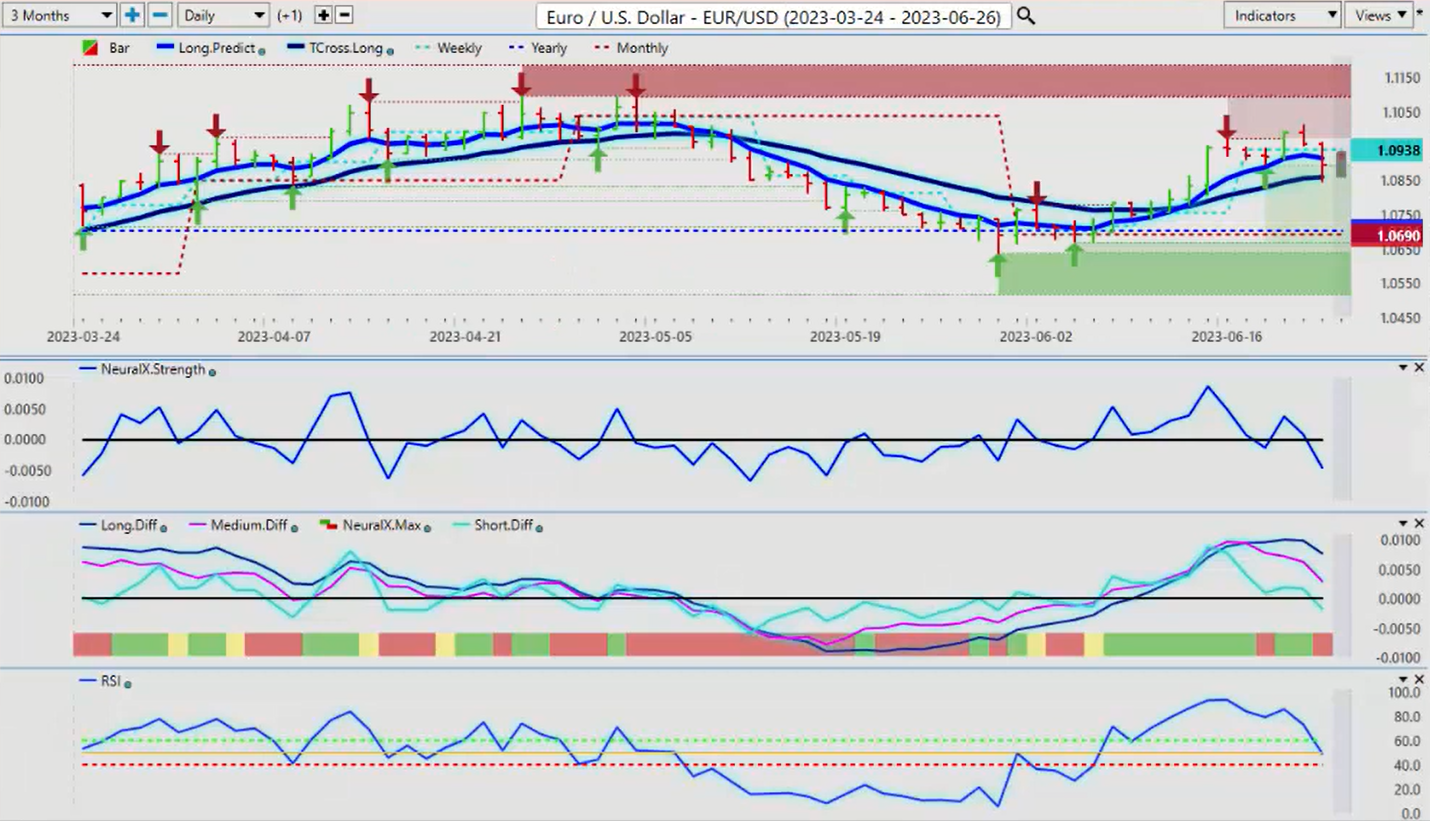Collapse the RSI panel arrow
Image resolution: width=1430 pixels, height=821 pixels.
coord(1404,680)
